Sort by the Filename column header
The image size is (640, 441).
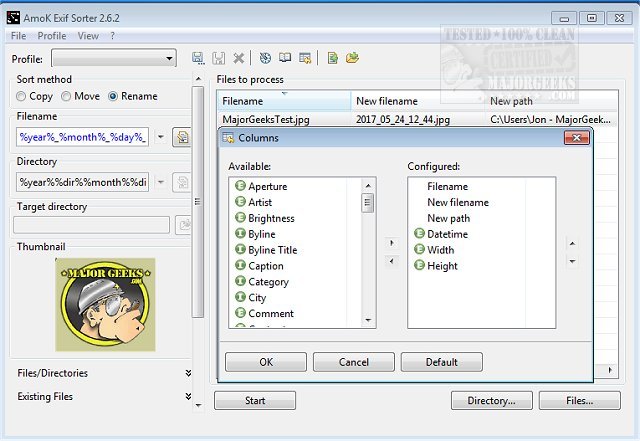[x=284, y=101]
